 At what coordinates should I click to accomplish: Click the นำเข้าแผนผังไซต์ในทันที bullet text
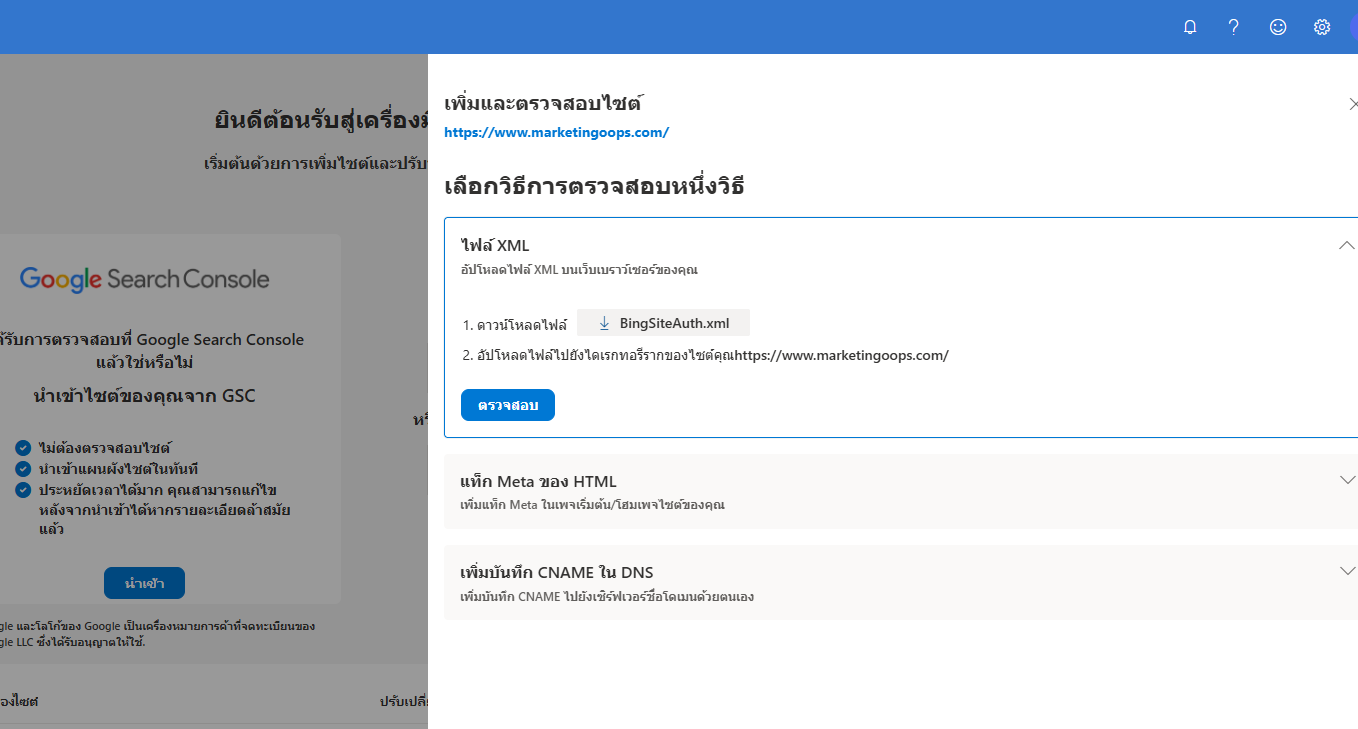(118, 469)
